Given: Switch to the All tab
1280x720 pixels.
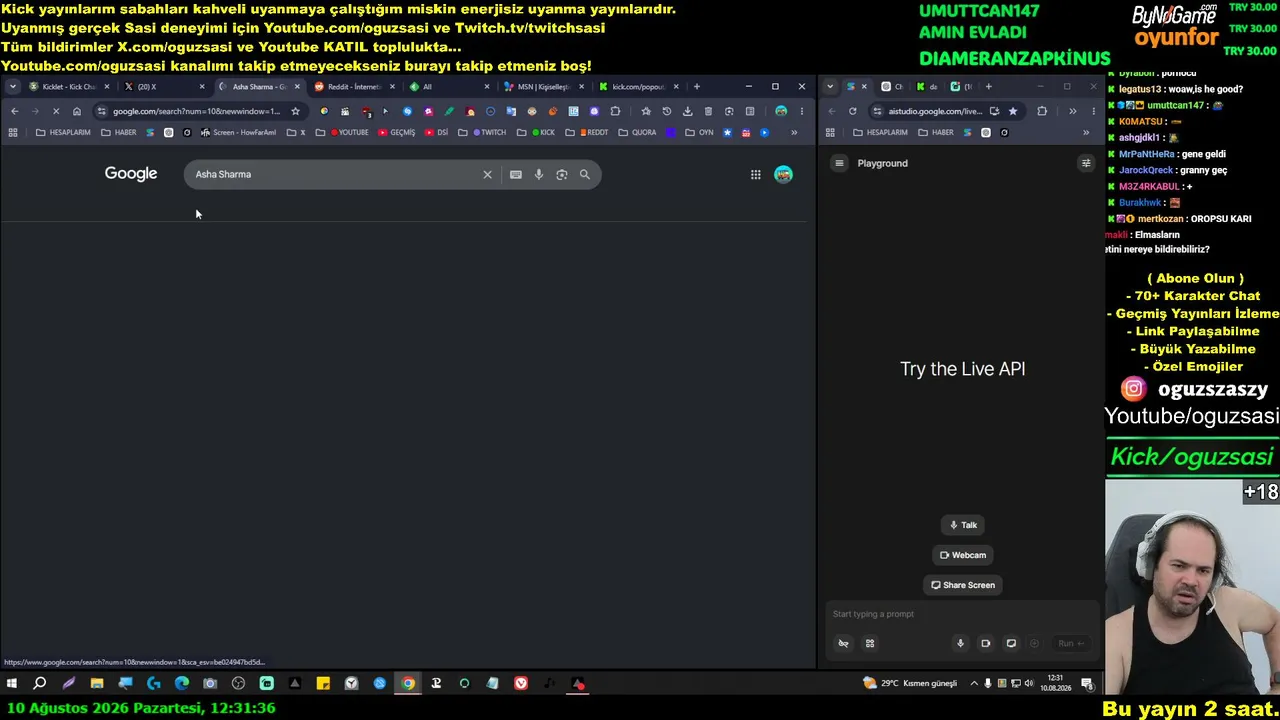Looking at the screenshot, I should pyautogui.click(x=448, y=86).
